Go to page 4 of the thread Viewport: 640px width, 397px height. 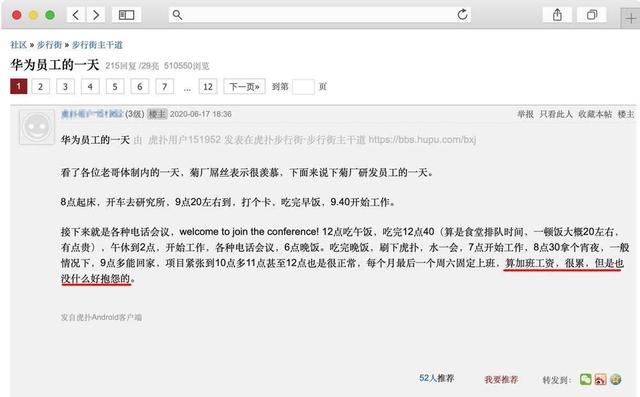[x=90, y=86]
